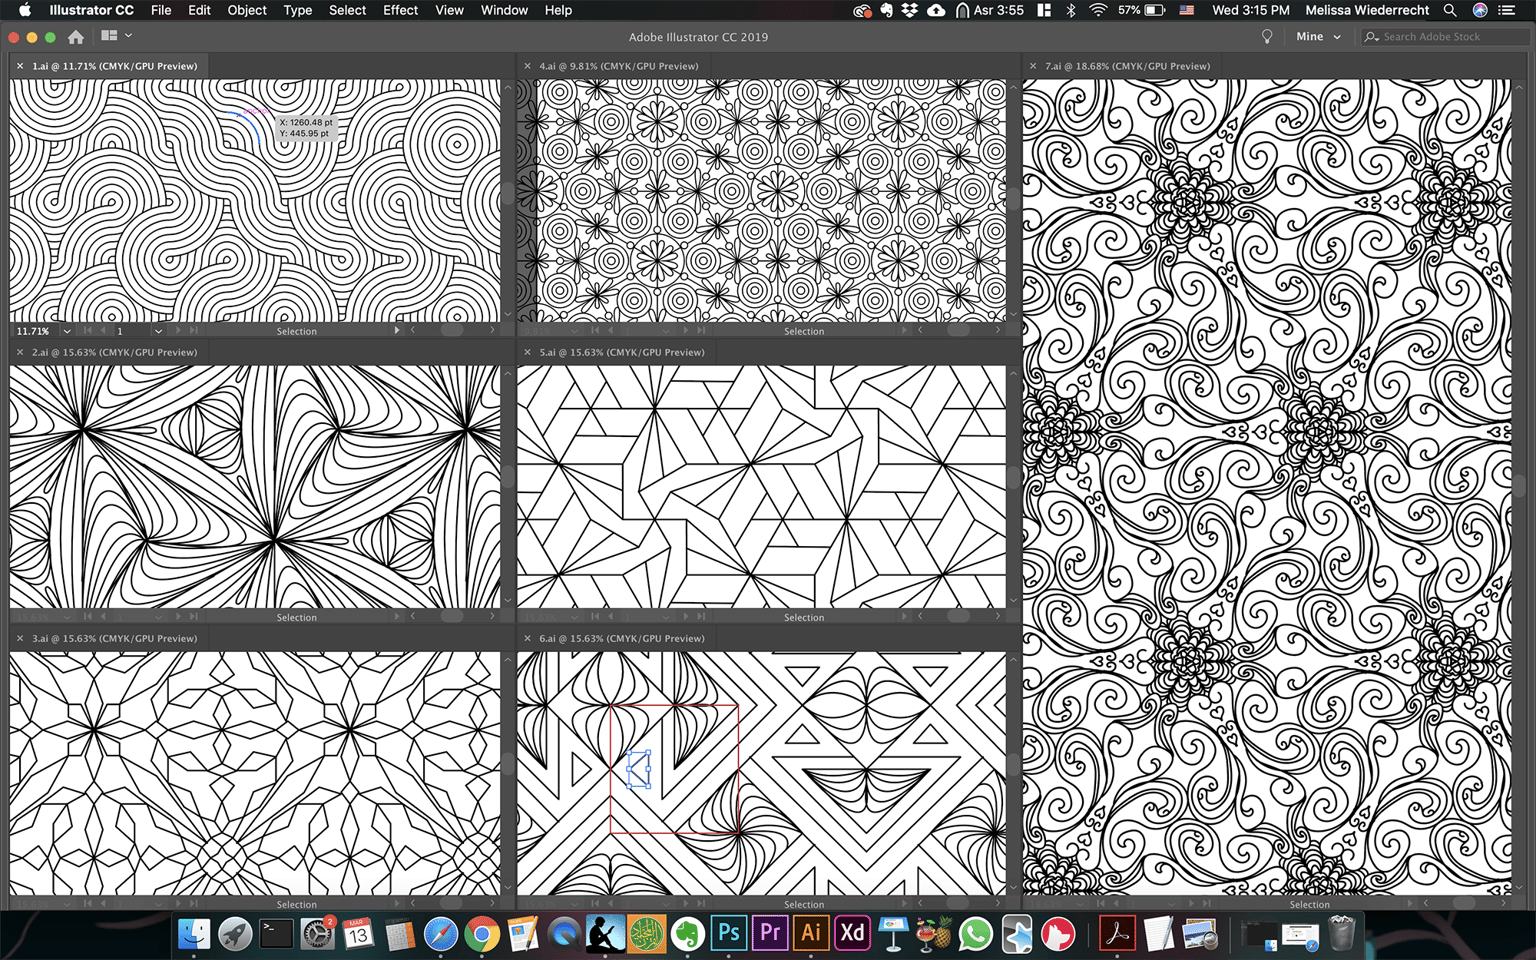This screenshot has width=1536, height=960.
Task: Open Trash from the dock
Action: [x=1341, y=934]
